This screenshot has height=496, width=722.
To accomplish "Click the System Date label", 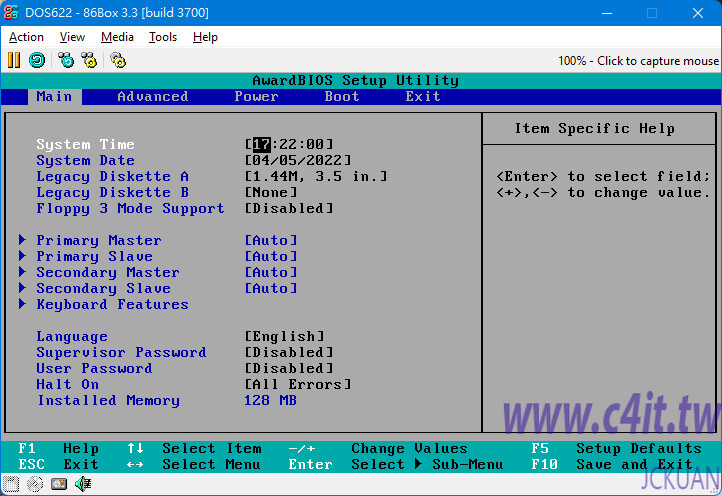I will [86, 160].
